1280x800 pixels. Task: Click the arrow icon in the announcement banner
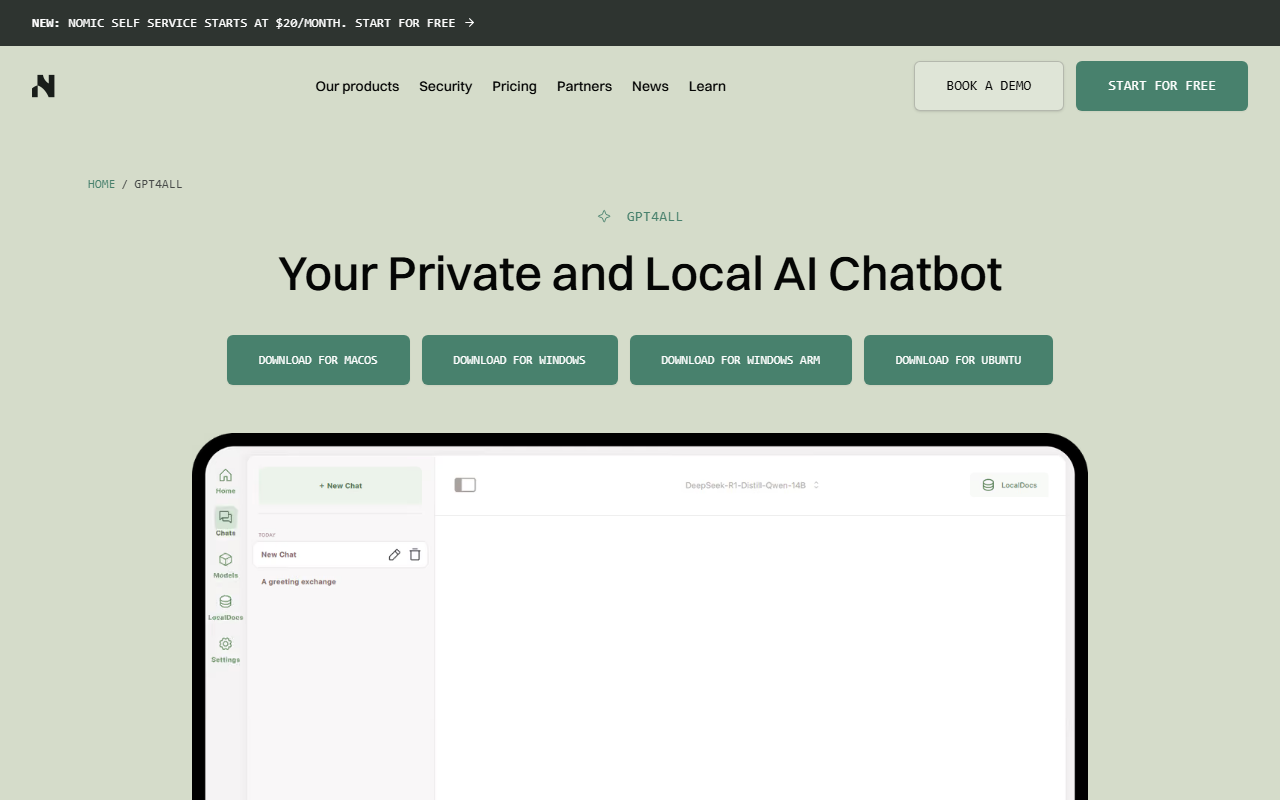pos(470,23)
